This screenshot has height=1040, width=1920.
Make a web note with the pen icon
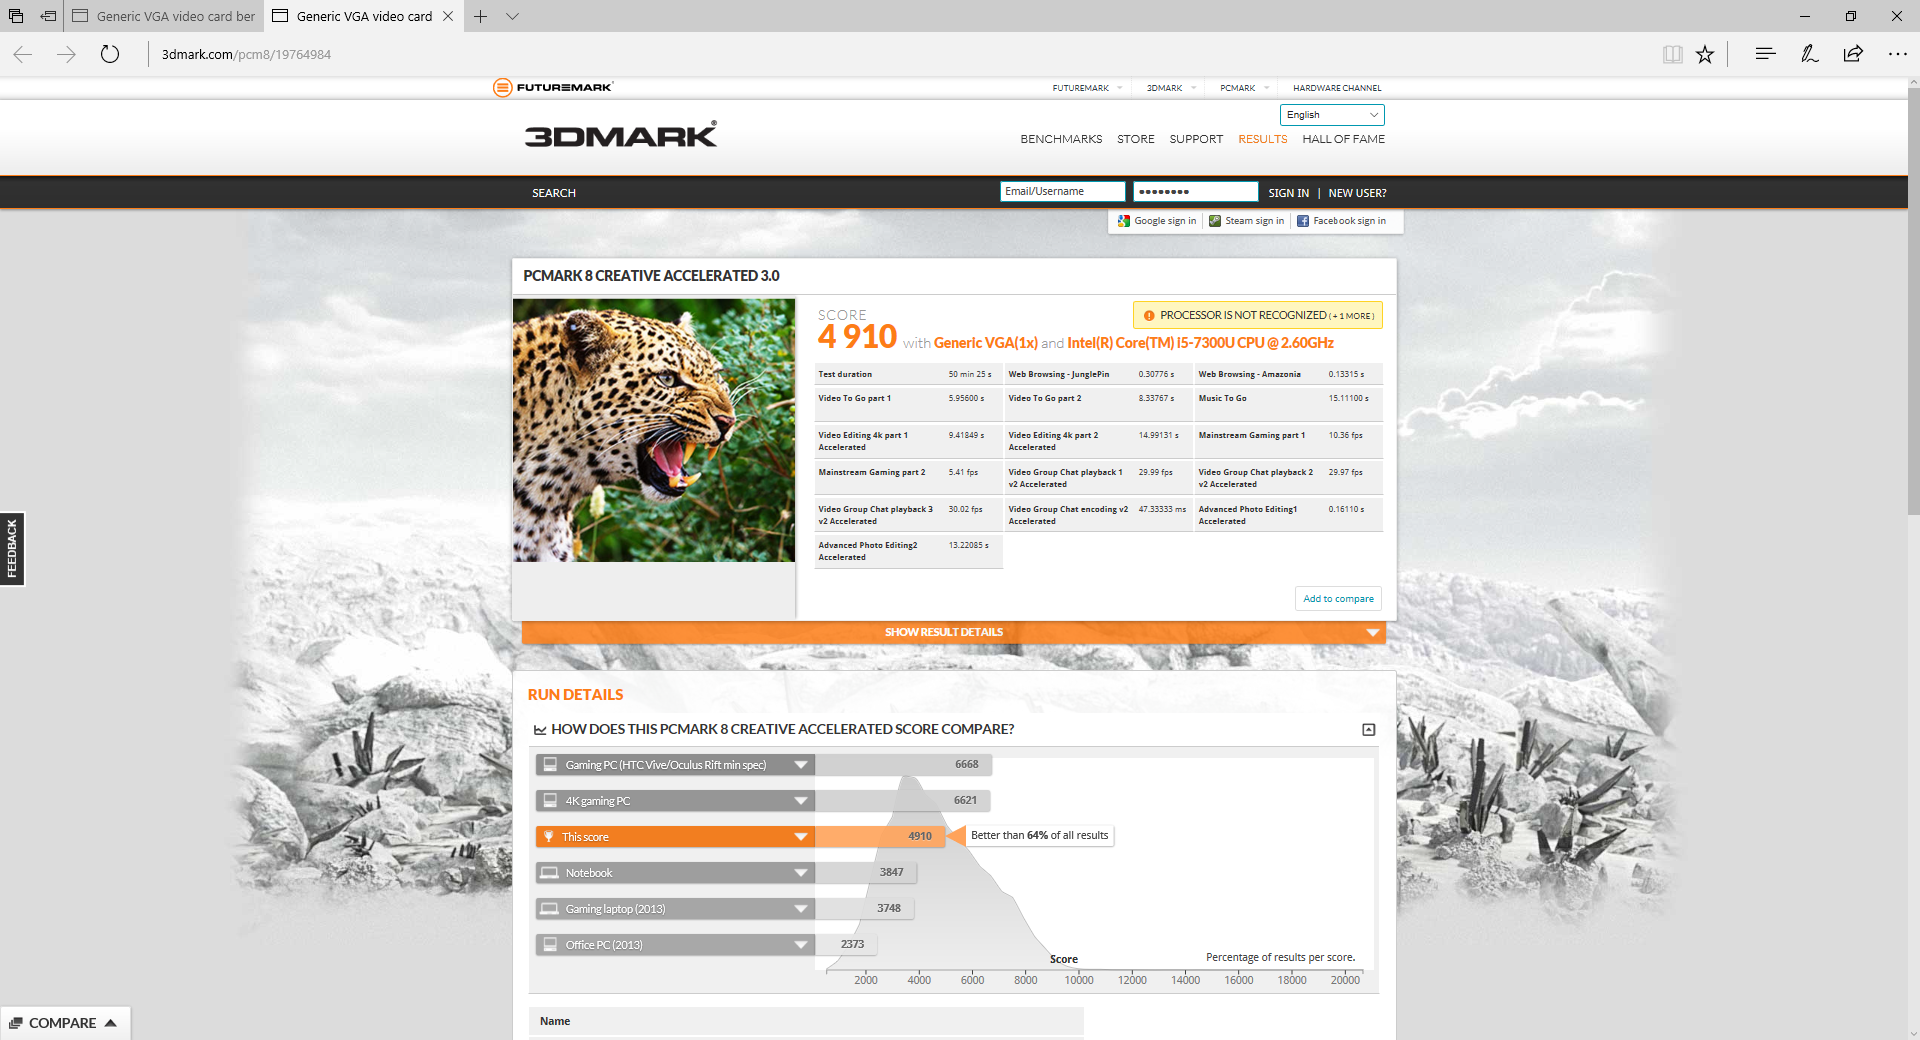[x=1809, y=54]
